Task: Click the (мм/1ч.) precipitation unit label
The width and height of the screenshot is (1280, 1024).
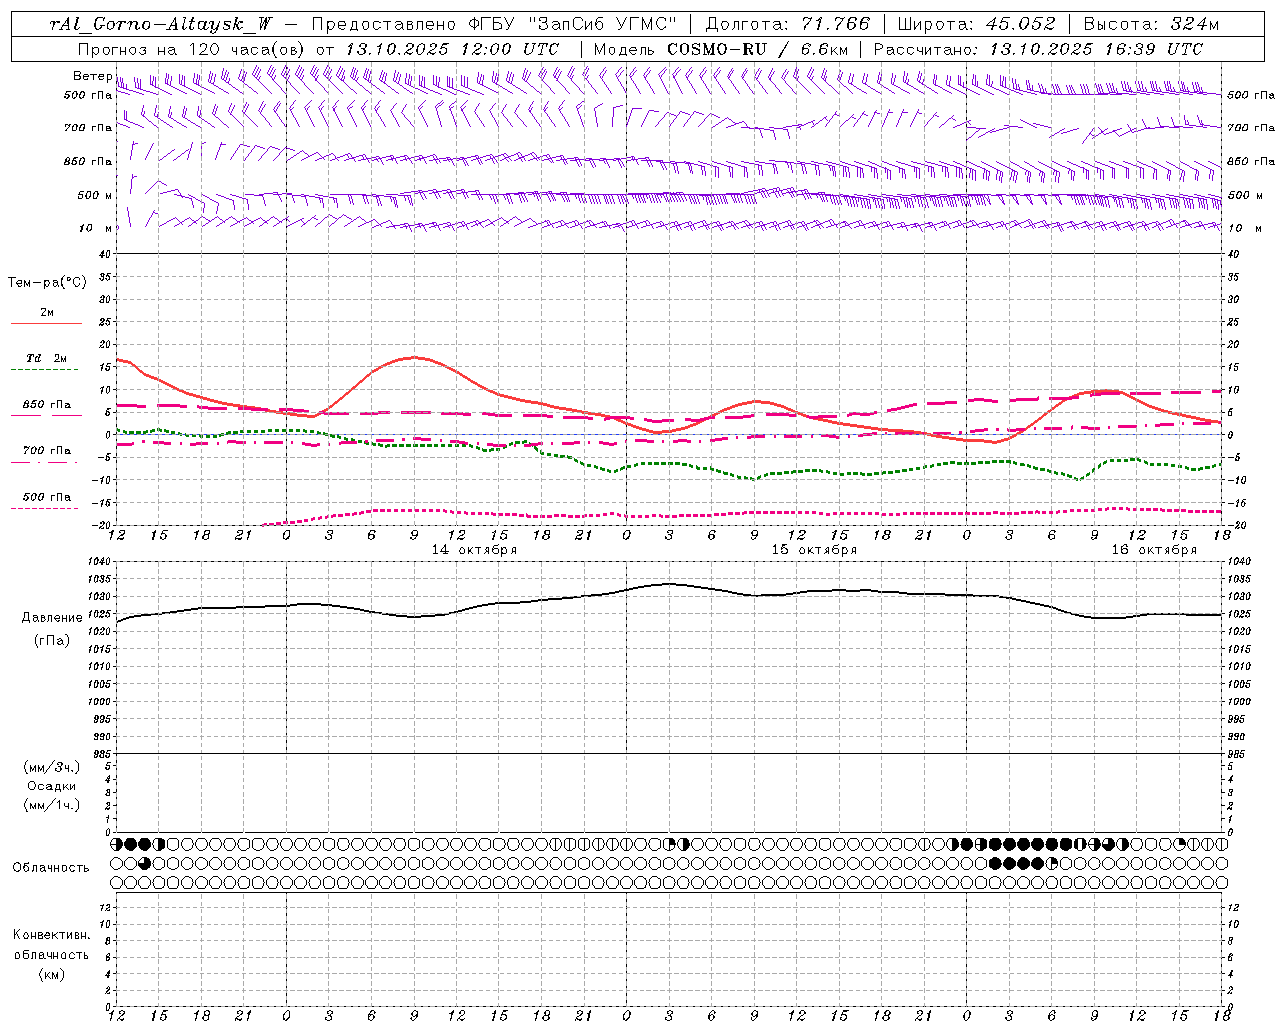Action: click(52, 805)
